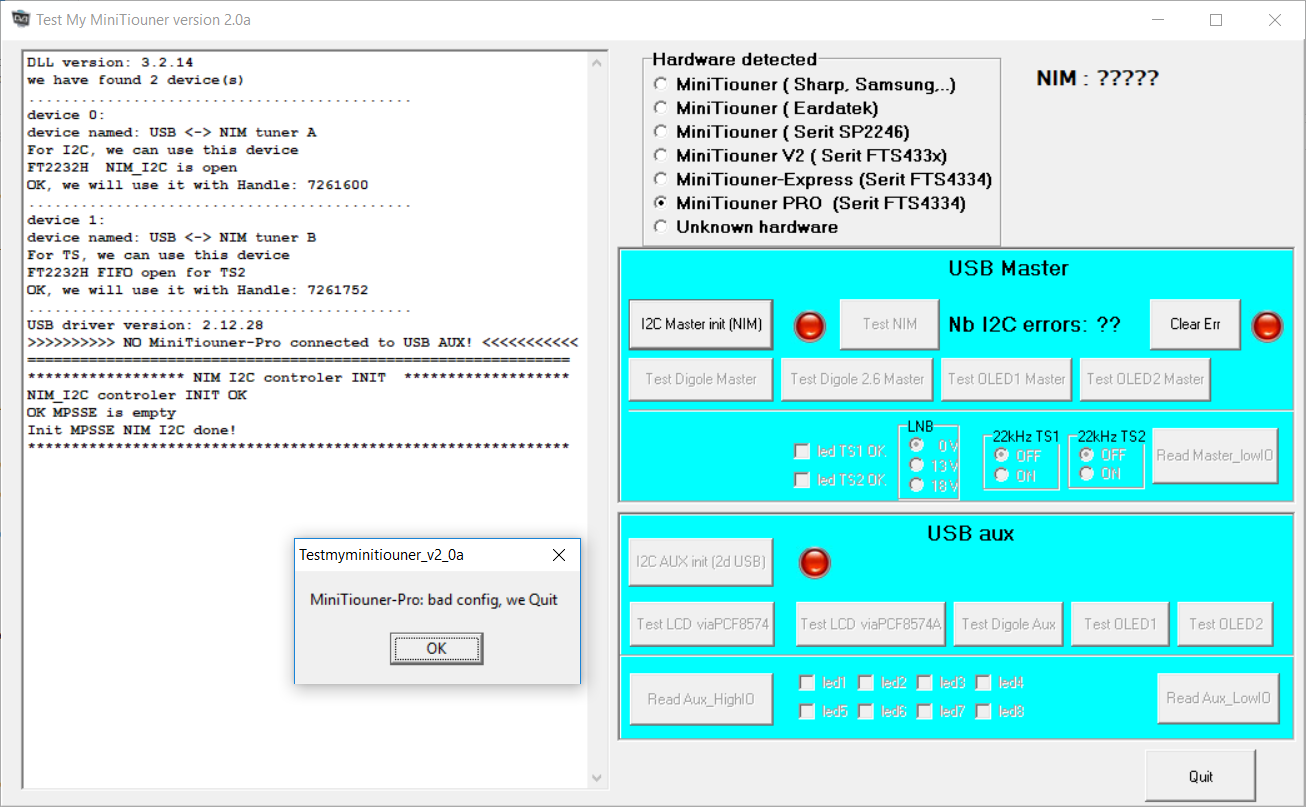
Task: Click Test LCD viaPCF8574 button
Action: pos(702,624)
